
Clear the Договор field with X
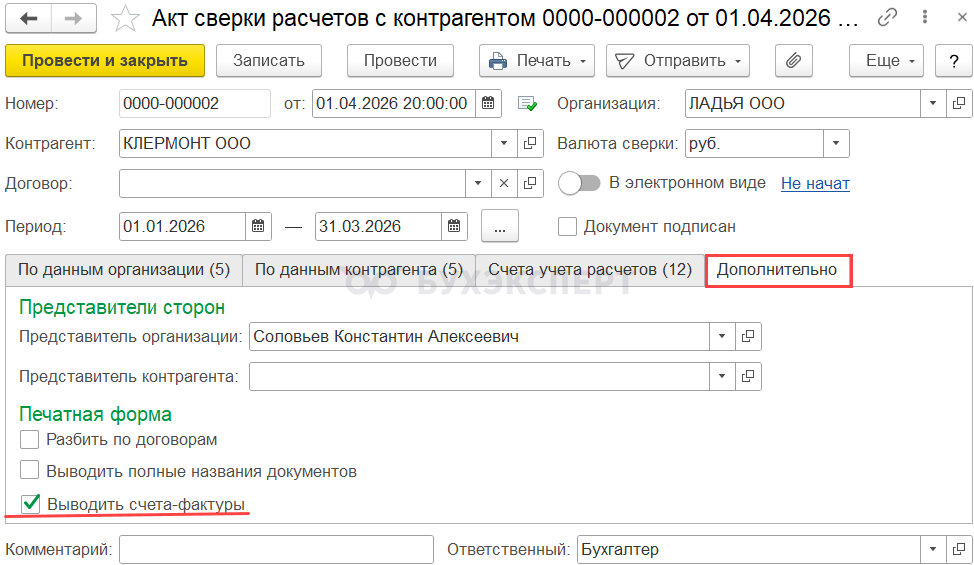tap(504, 183)
